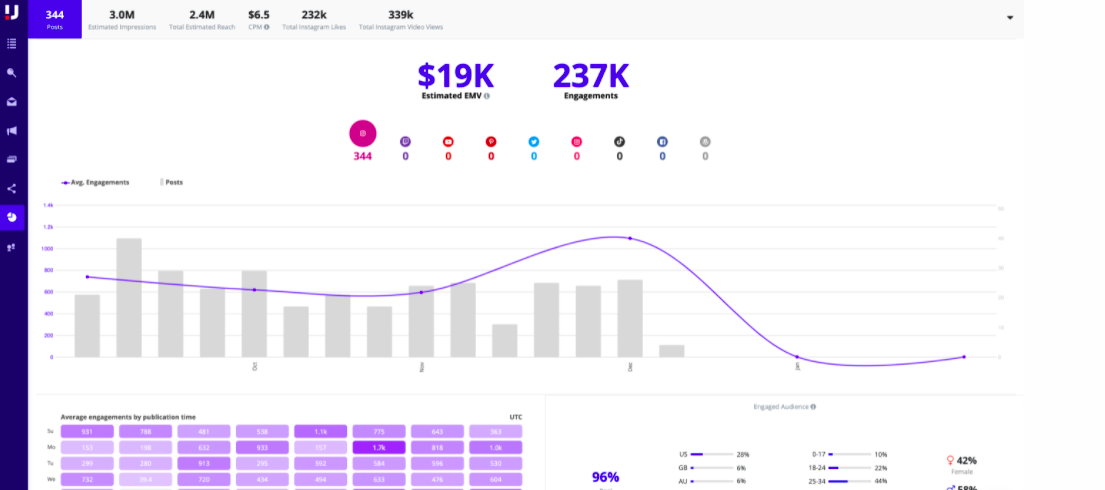Open the payments cards sidebar icon
This screenshot has height=490, width=1105.
tap(11, 159)
